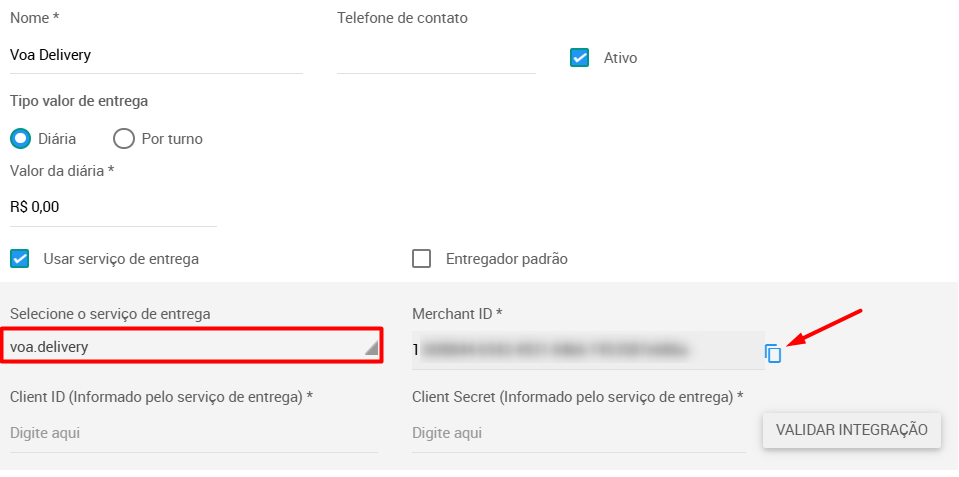Screen dimensions: 959x477
Task: Click dropdown triangle in delivery service field
Action: (371, 349)
